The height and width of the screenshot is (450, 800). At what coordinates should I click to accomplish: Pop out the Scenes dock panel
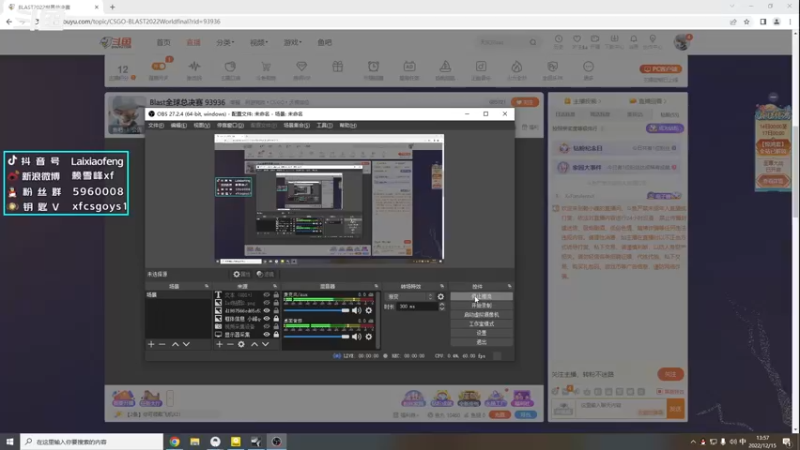click(x=207, y=286)
